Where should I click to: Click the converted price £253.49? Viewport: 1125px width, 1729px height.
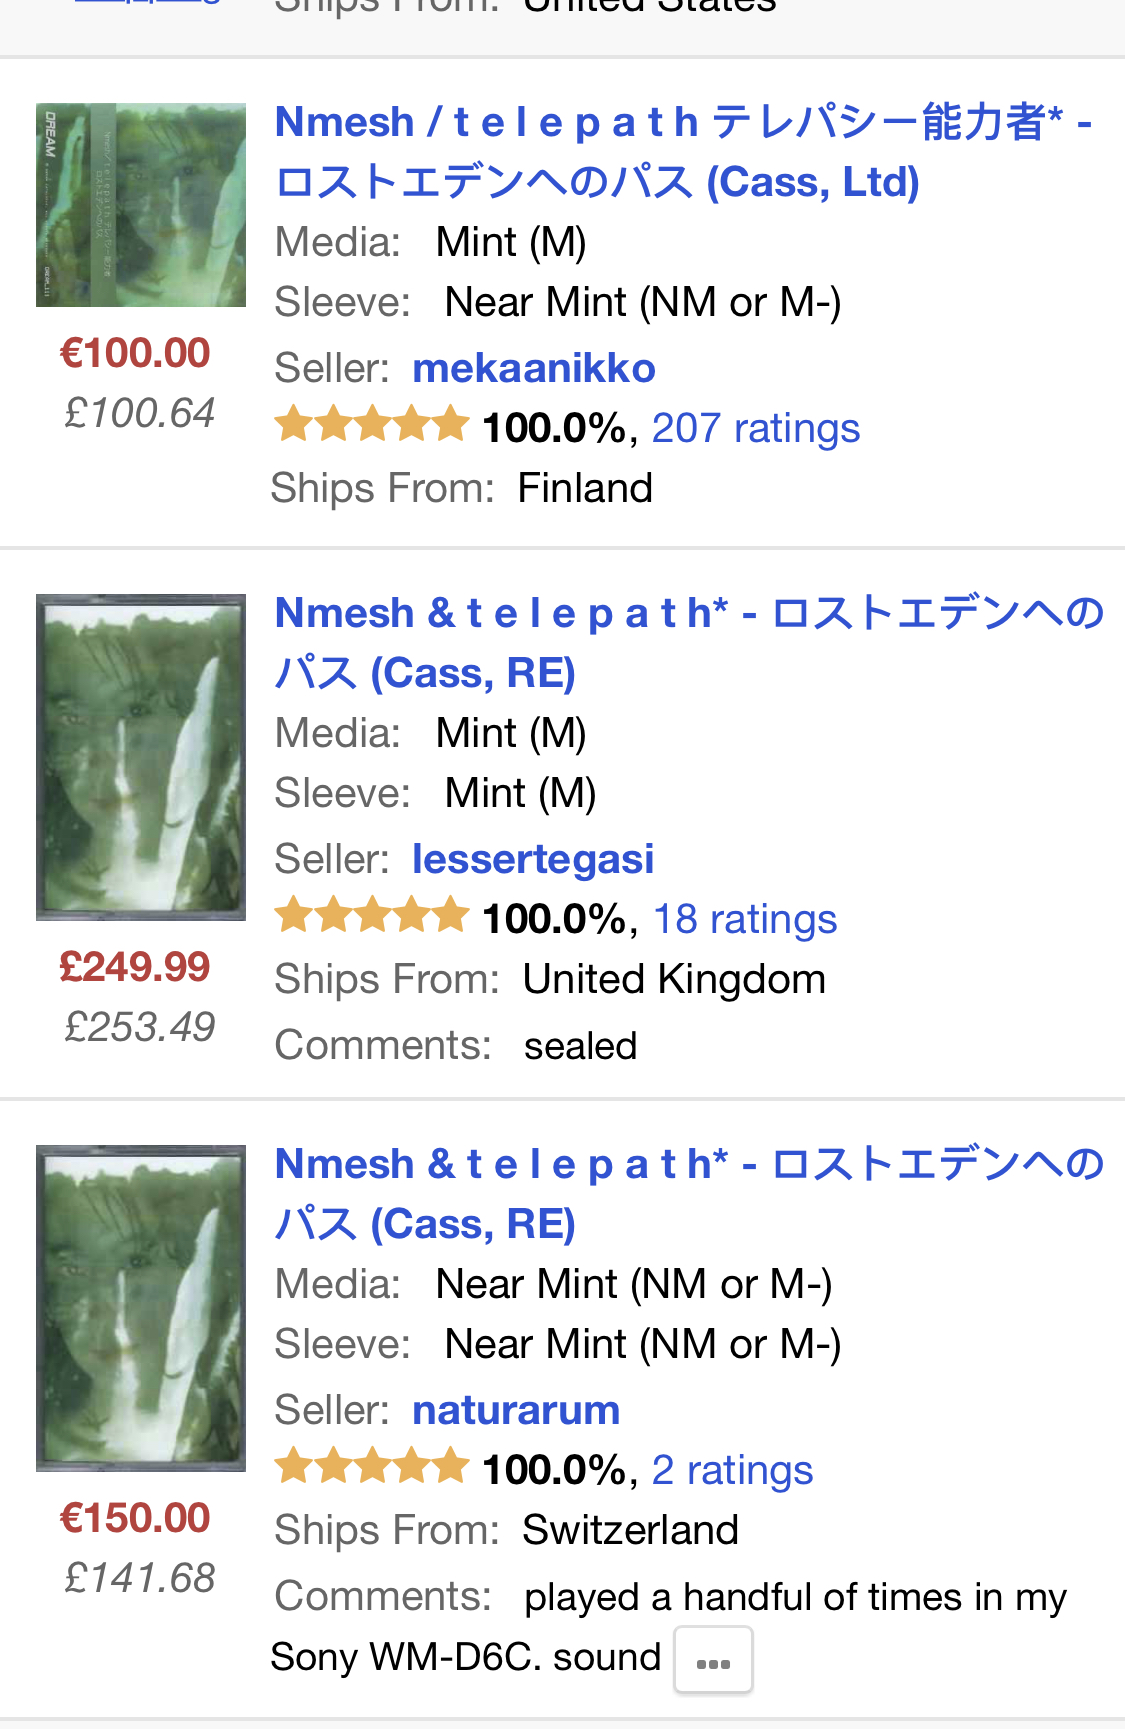coord(140,1027)
